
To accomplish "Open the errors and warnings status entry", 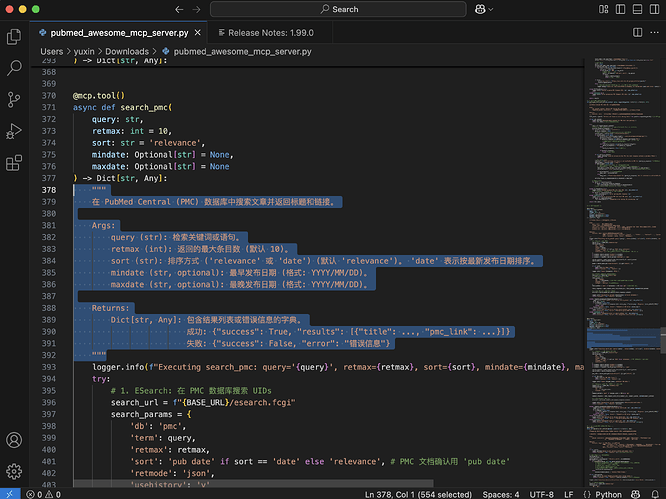I will coord(43,494).
